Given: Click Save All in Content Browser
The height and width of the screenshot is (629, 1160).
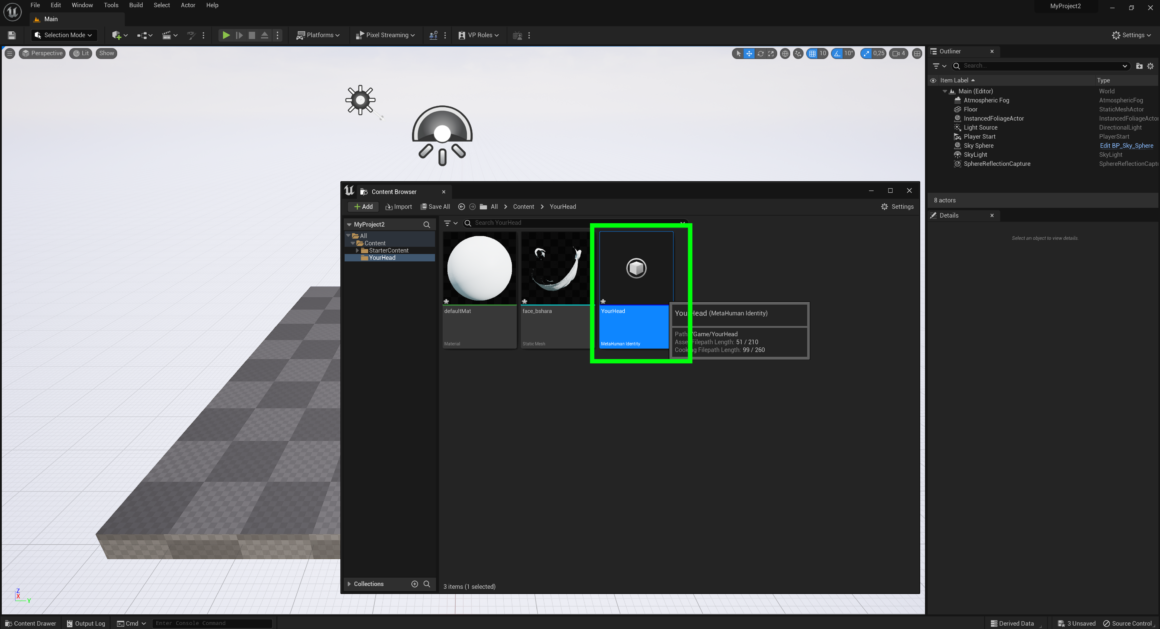Looking at the screenshot, I should pos(435,206).
